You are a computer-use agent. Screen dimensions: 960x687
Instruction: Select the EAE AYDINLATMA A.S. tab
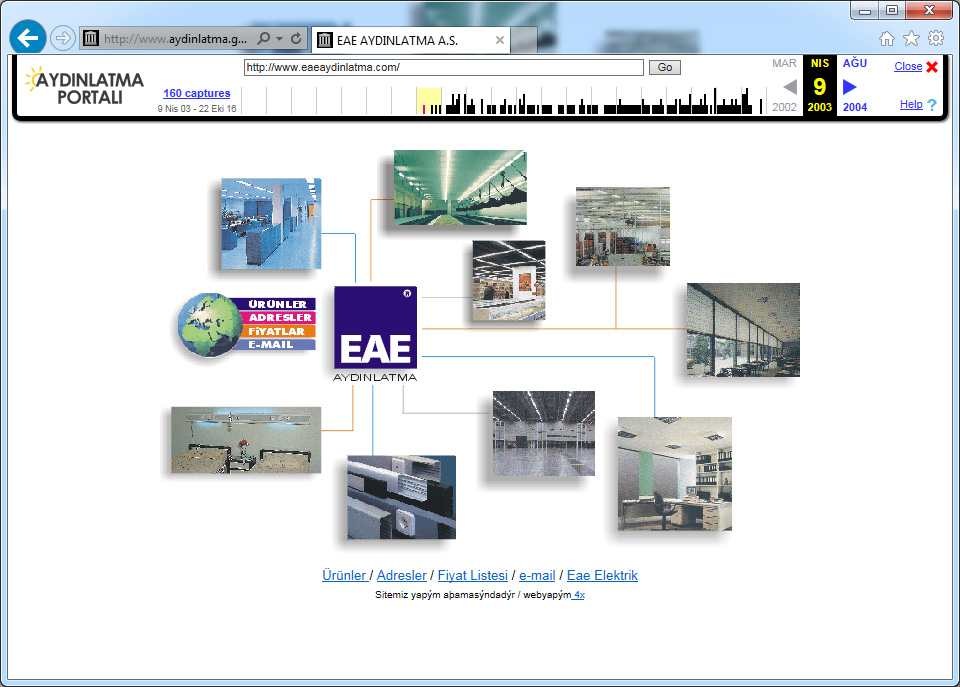tap(410, 40)
